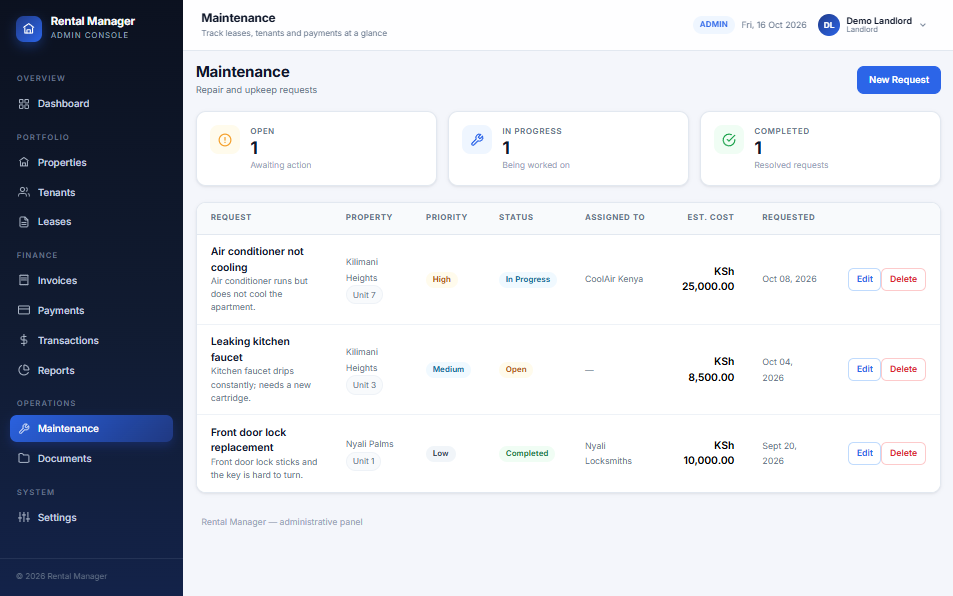The width and height of the screenshot is (953, 596).
Task: Click the Documents folder icon
Action: [x=24, y=458]
